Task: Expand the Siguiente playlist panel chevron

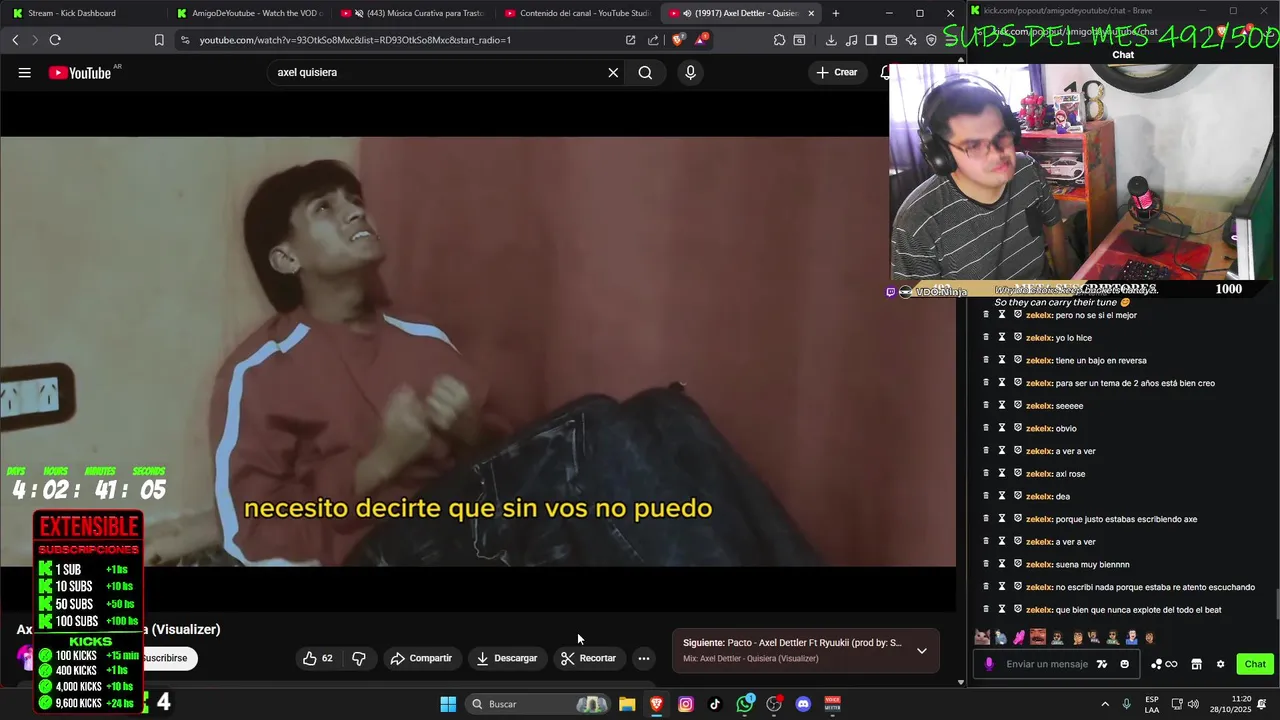Action: (922, 650)
